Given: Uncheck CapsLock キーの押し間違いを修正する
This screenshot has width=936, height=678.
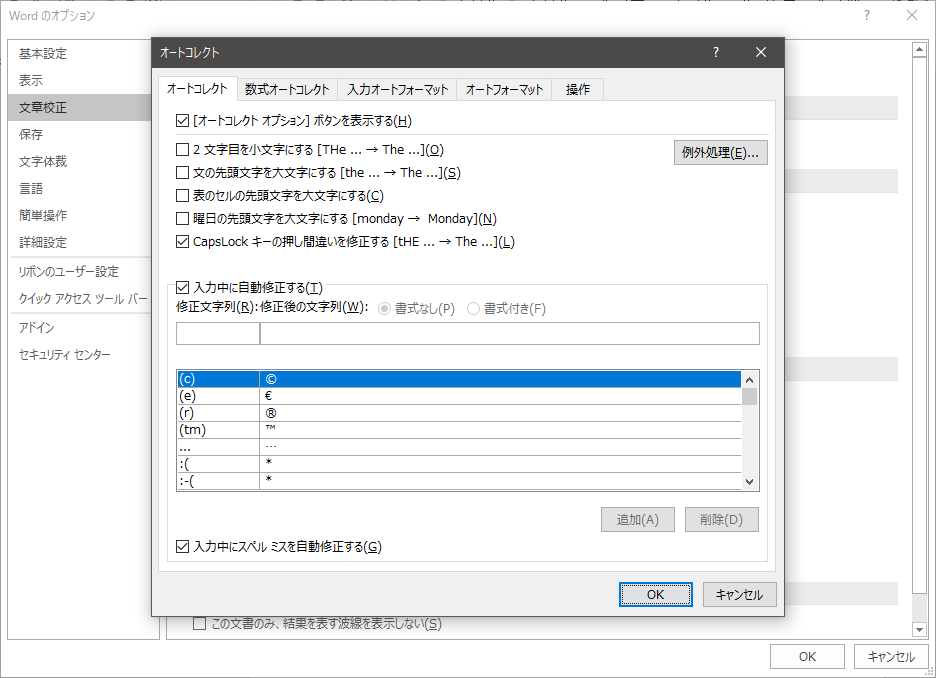Looking at the screenshot, I should tap(183, 242).
